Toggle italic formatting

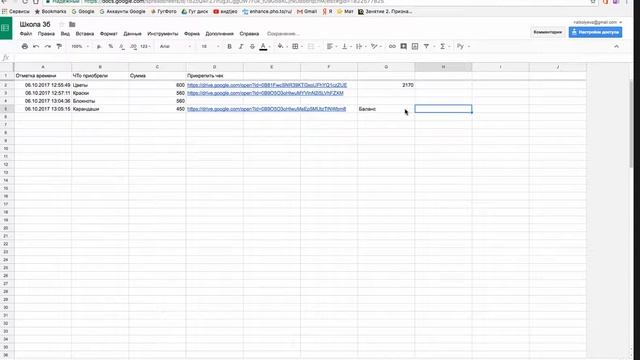pos(241,47)
